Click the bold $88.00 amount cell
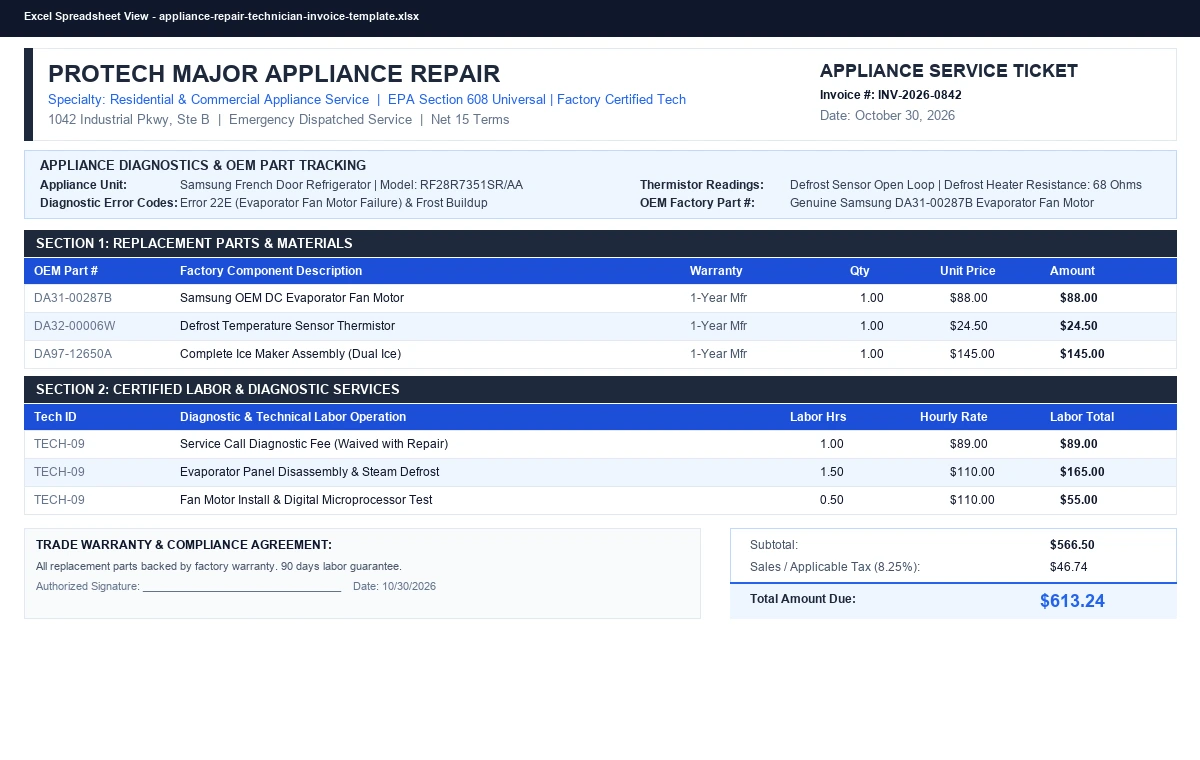 (x=1079, y=298)
